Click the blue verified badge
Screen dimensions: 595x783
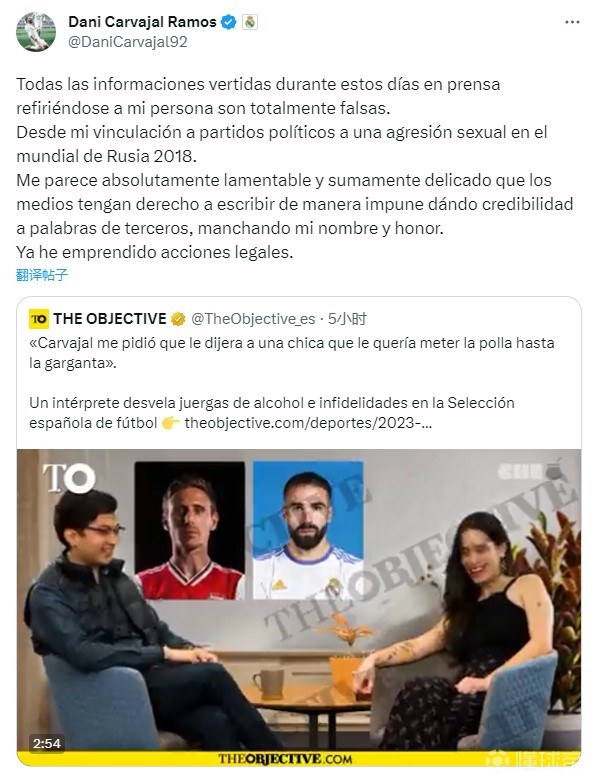point(229,22)
